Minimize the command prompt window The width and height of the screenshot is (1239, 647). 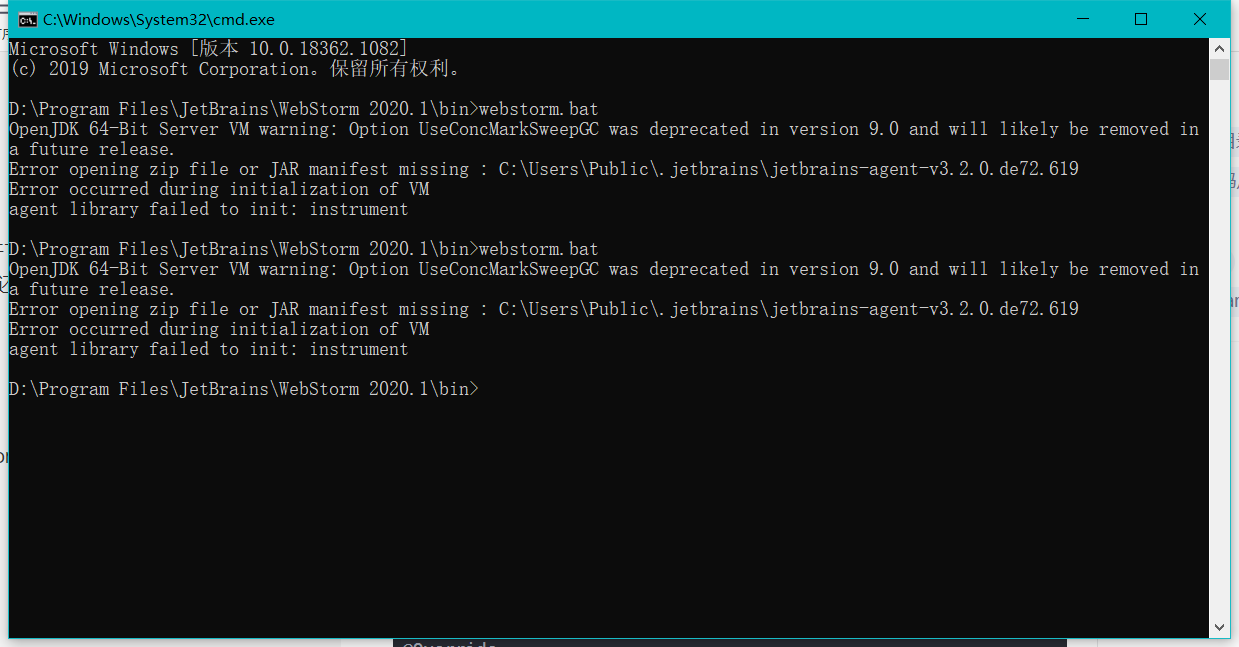pos(1083,19)
